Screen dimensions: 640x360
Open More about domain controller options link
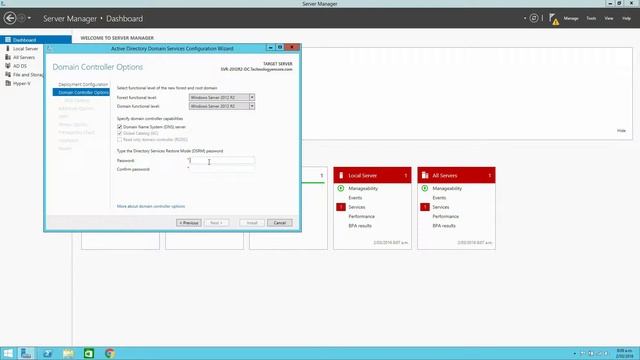(x=151, y=206)
